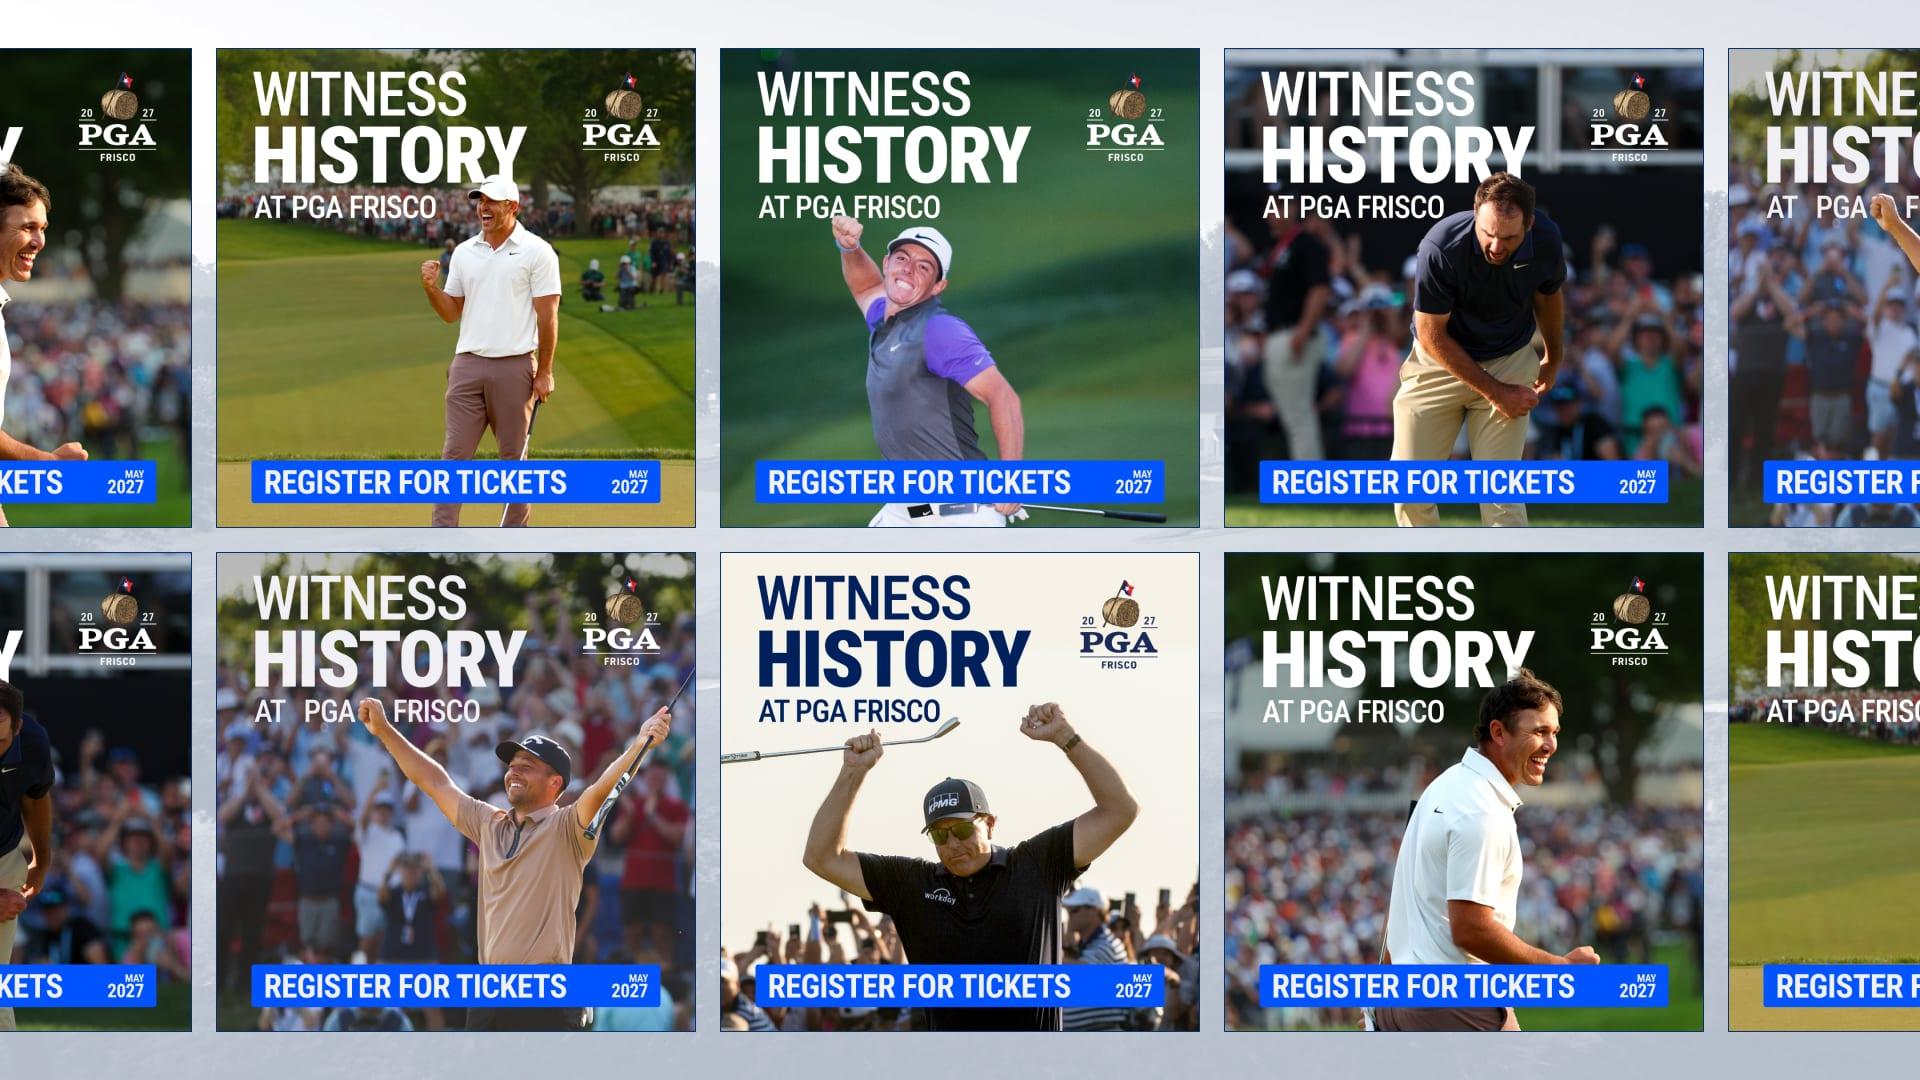Click the PGA Frisco logo on the cut-off top-left card
This screenshot has height=1080, width=1920.
[x=117, y=118]
